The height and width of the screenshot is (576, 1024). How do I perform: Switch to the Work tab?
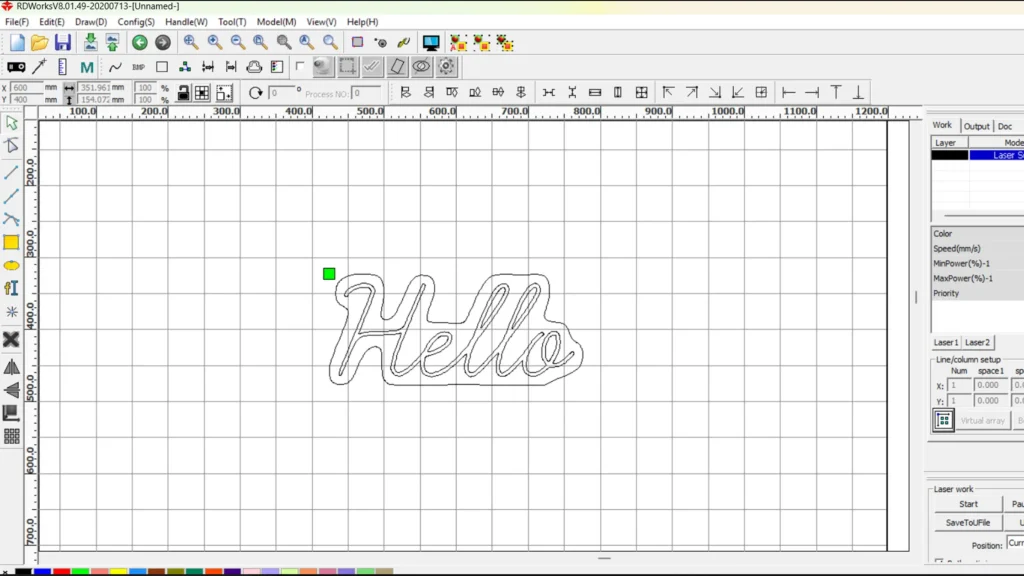pyautogui.click(x=942, y=125)
